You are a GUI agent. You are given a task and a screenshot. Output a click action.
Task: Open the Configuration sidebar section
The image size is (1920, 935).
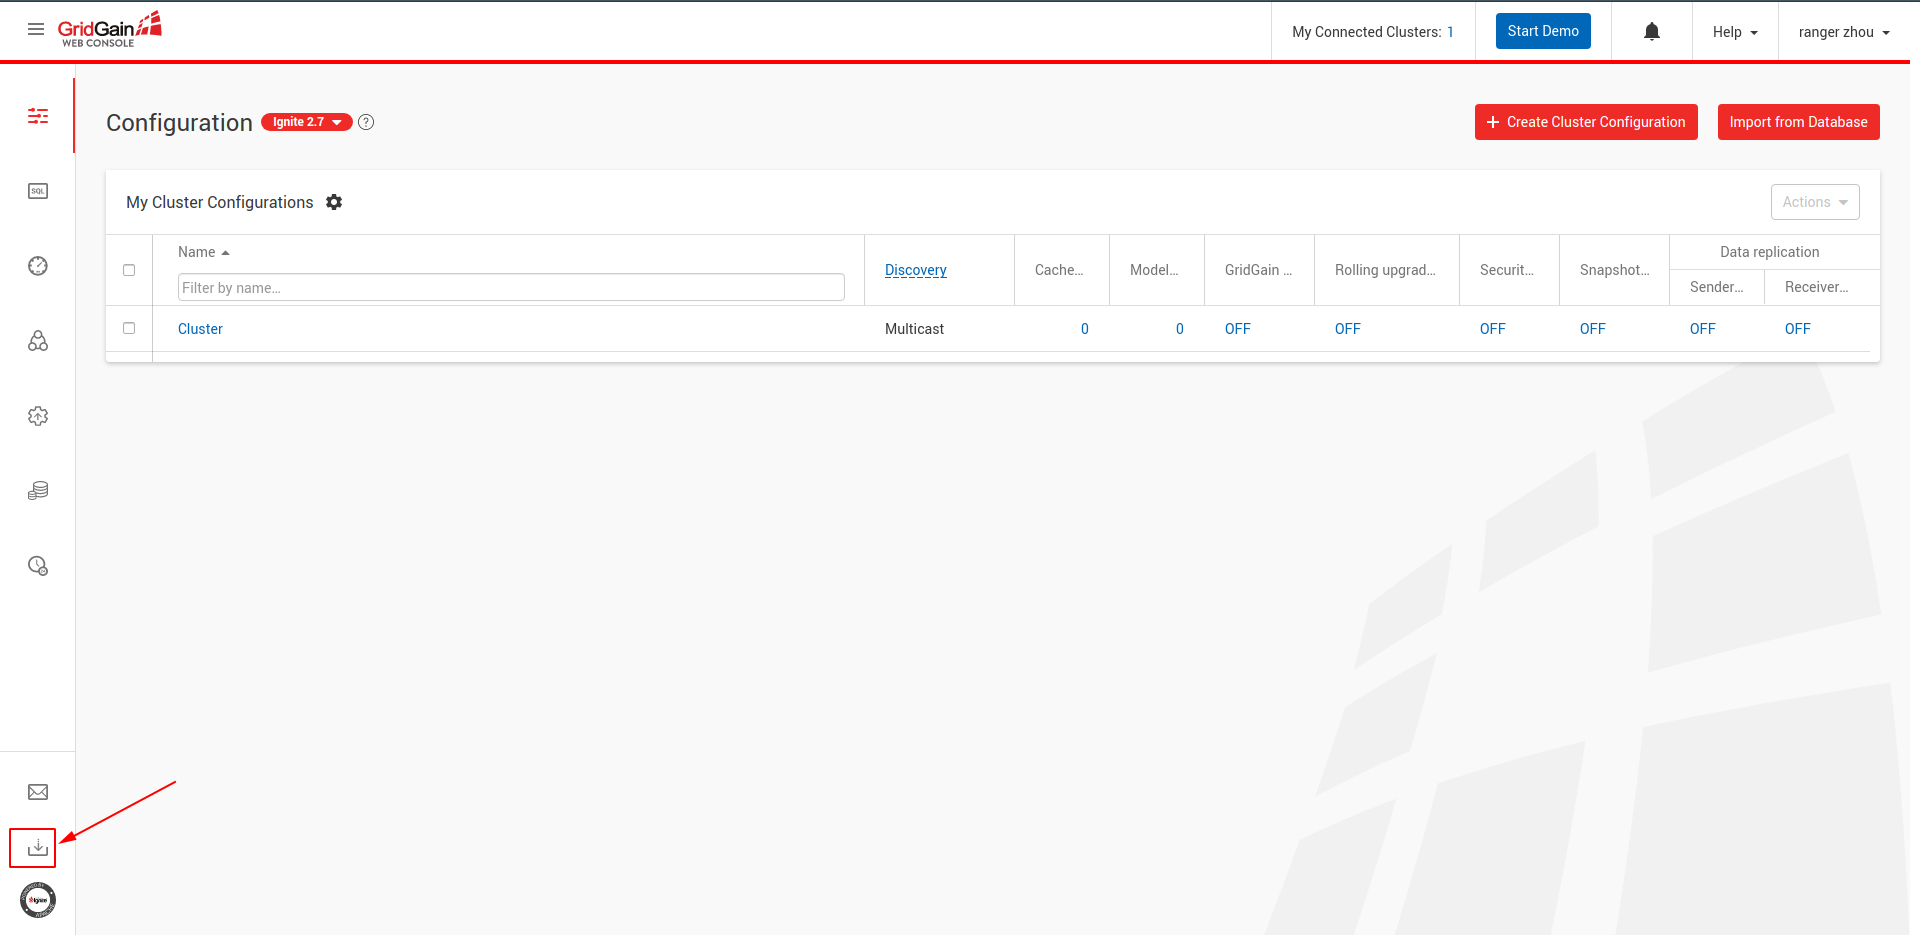pyautogui.click(x=38, y=116)
